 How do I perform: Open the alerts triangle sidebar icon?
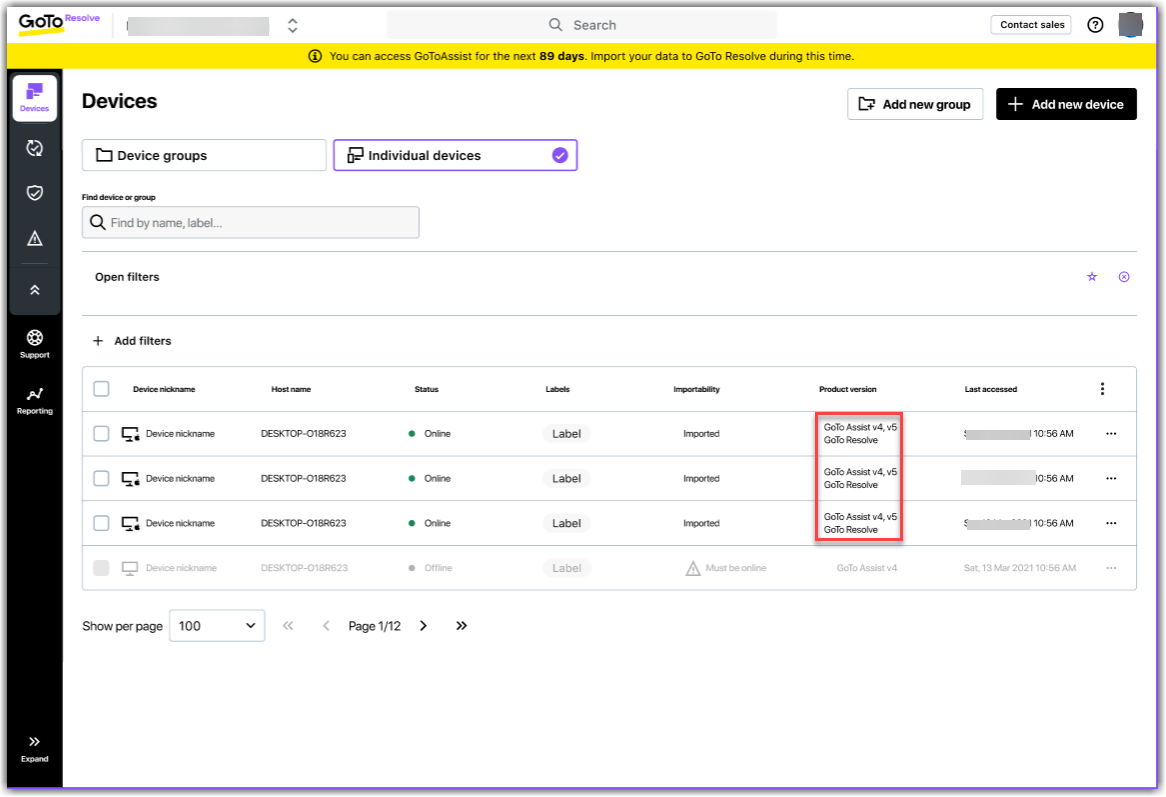click(x=34, y=238)
